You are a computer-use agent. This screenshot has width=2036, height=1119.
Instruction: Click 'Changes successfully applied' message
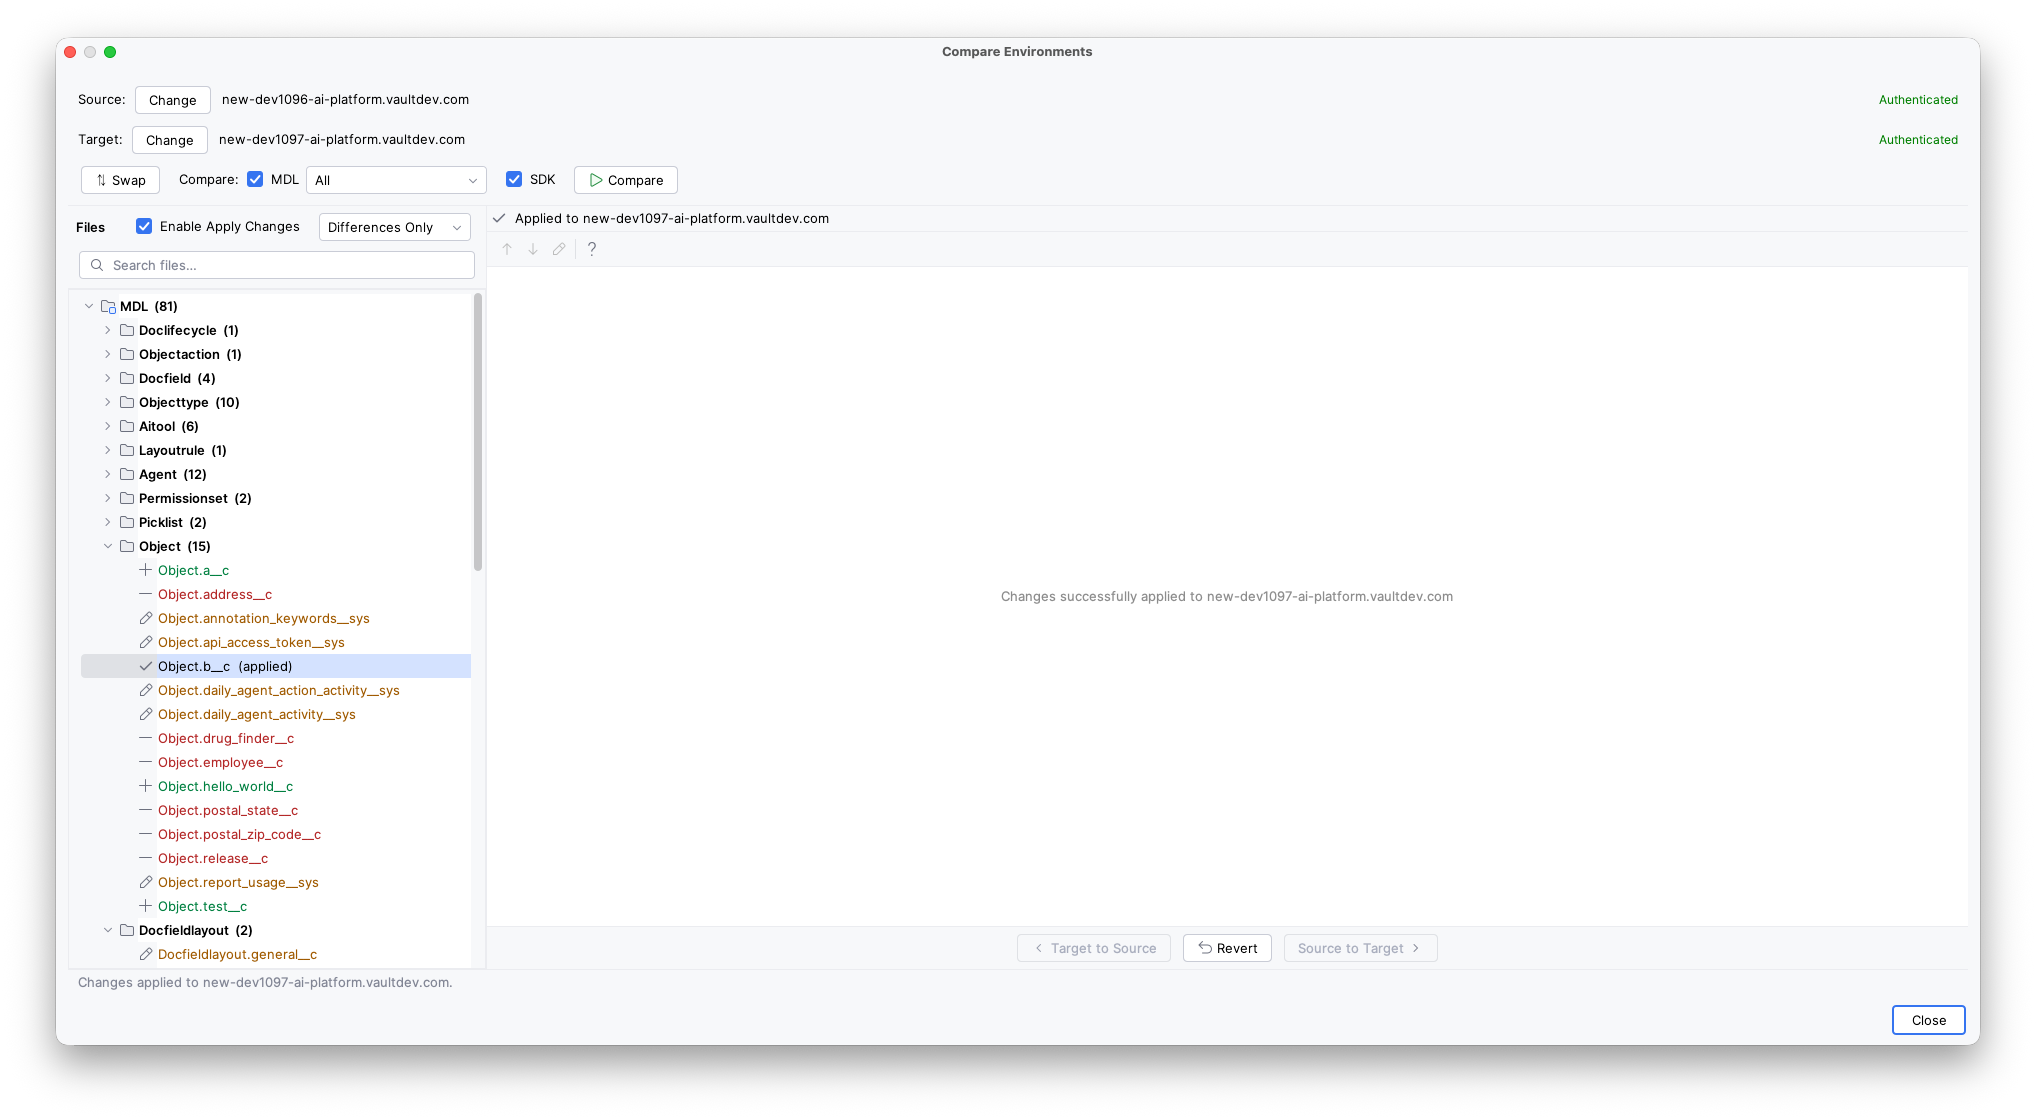pos(1227,596)
